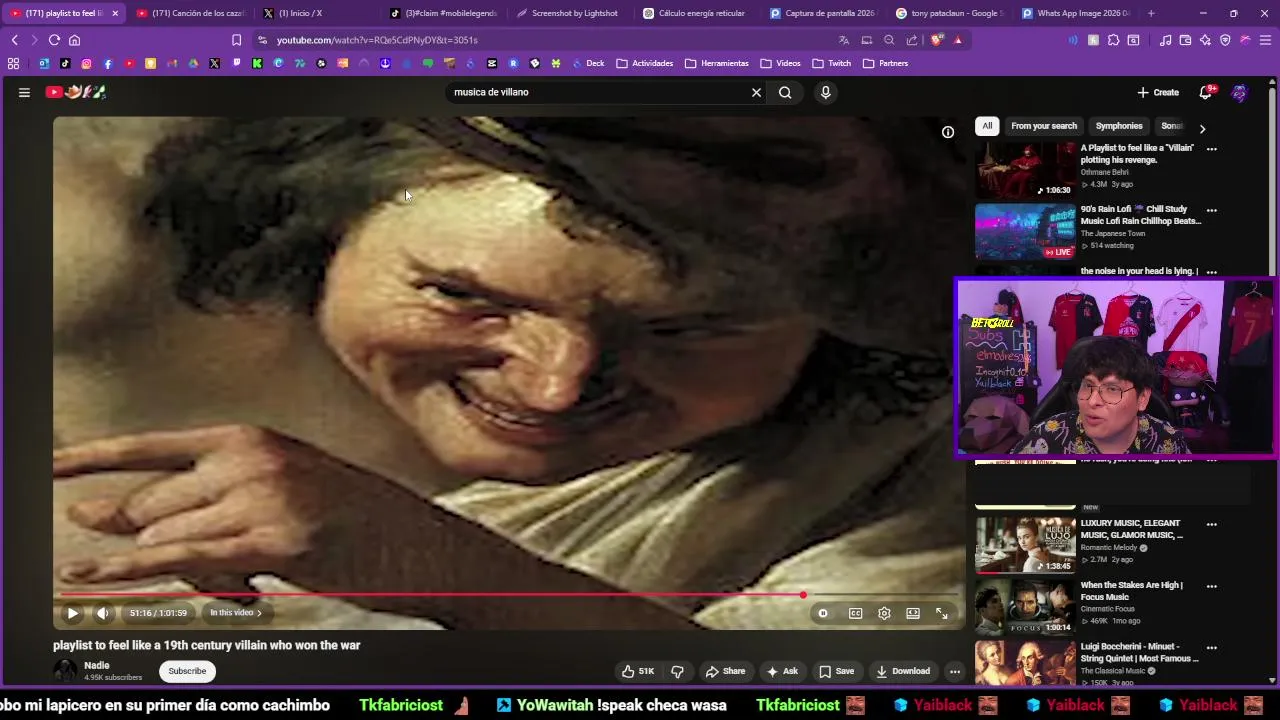Open options for 'LUXURY MUSIC' video
The height and width of the screenshot is (720, 1280).
tap(1212, 524)
